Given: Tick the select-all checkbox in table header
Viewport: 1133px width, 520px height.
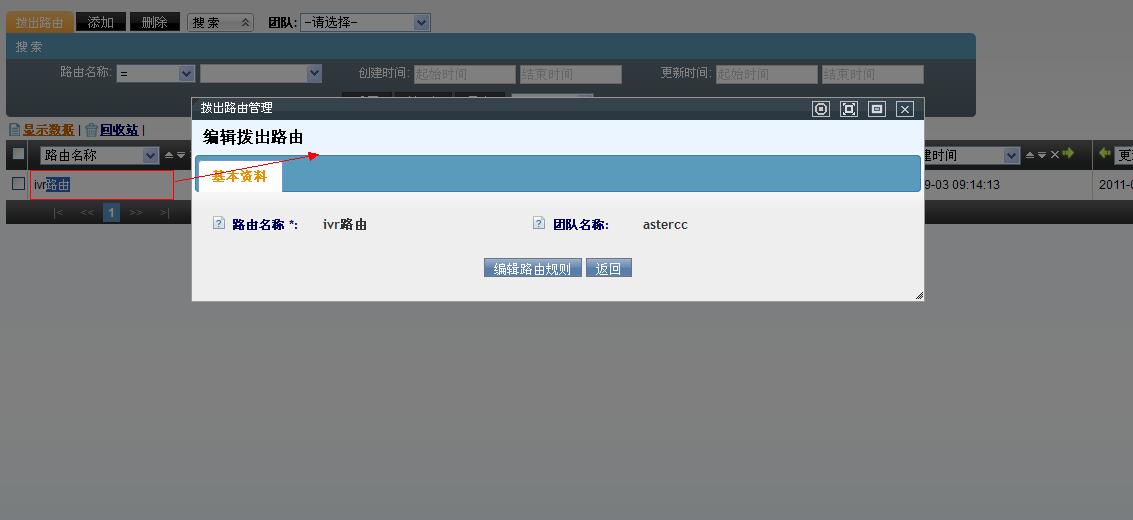Looking at the screenshot, I should coord(18,154).
